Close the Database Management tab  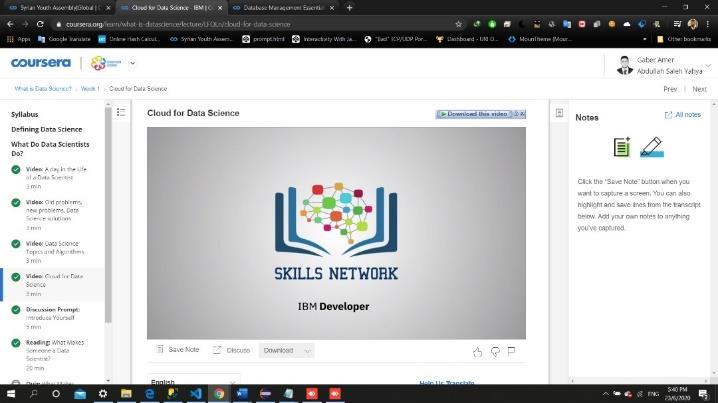pos(332,8)
